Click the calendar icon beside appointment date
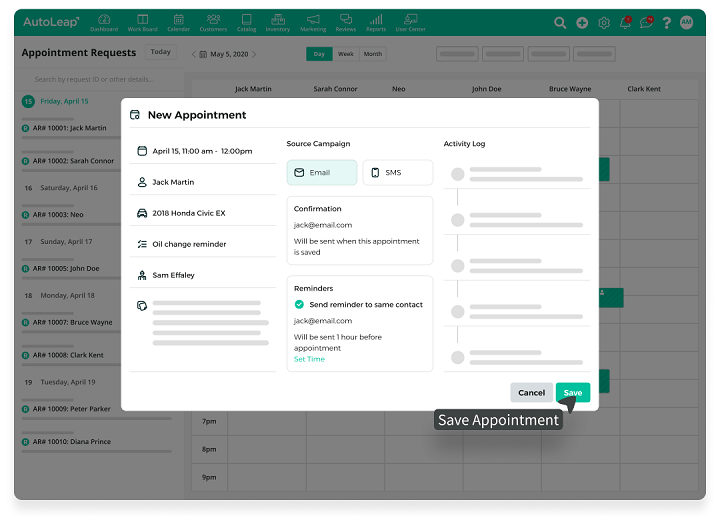The image size is (720, 516). (x=142, y=151)
